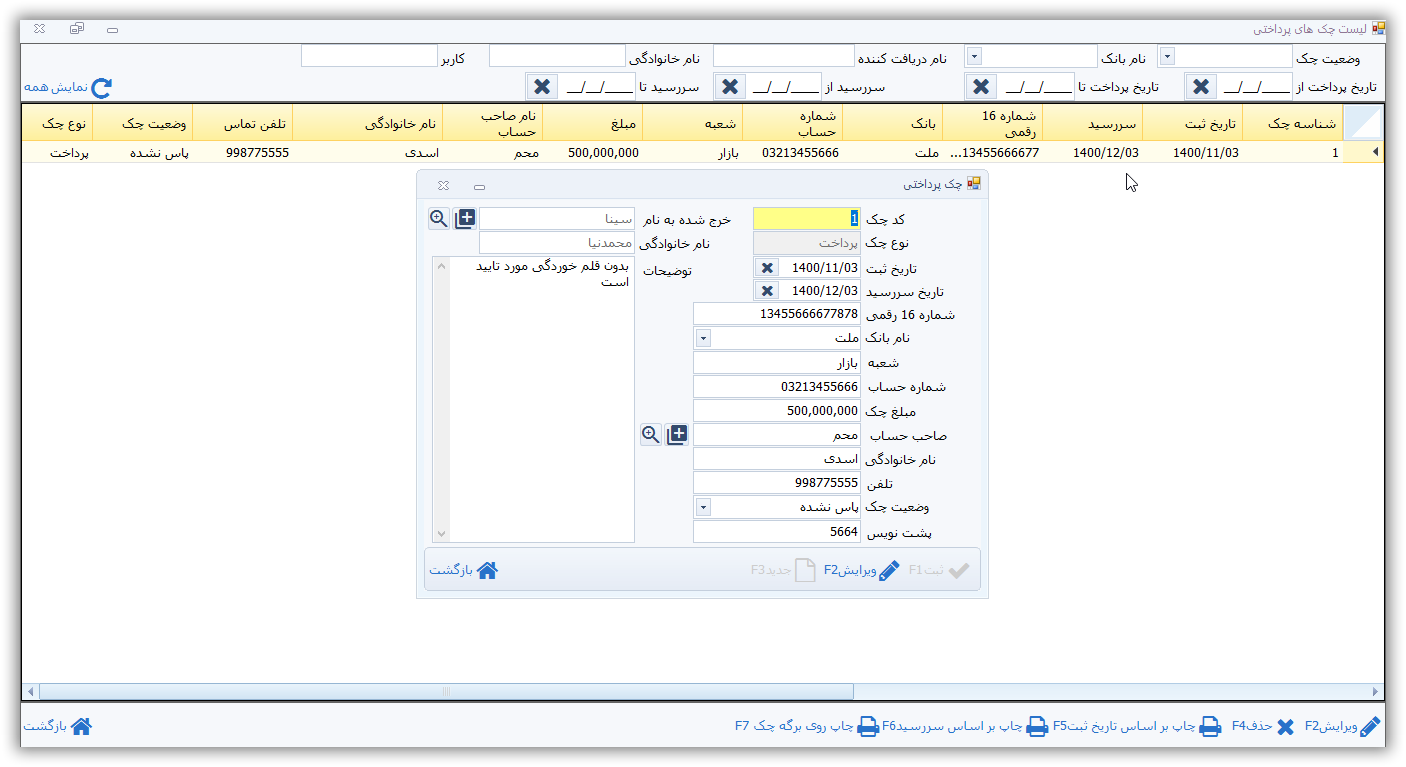1406x767 pixels.
Task: Click grid select-all corner cell
Action: pos(1364,124)
